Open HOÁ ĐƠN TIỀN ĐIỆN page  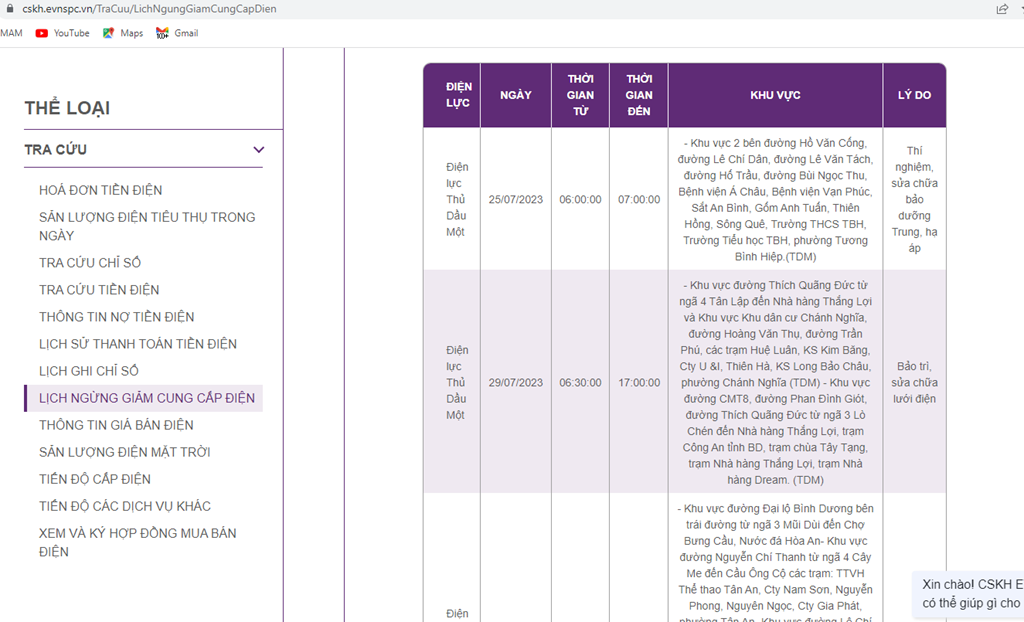coord(101,190)
